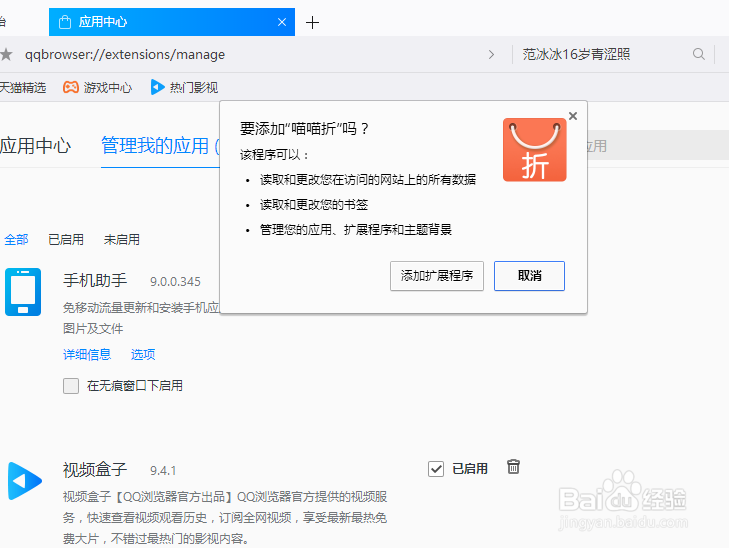This screenshot has height=548, width=729.
Task: Click the 视频盒子 app title
Action: (x=95, y=469)
